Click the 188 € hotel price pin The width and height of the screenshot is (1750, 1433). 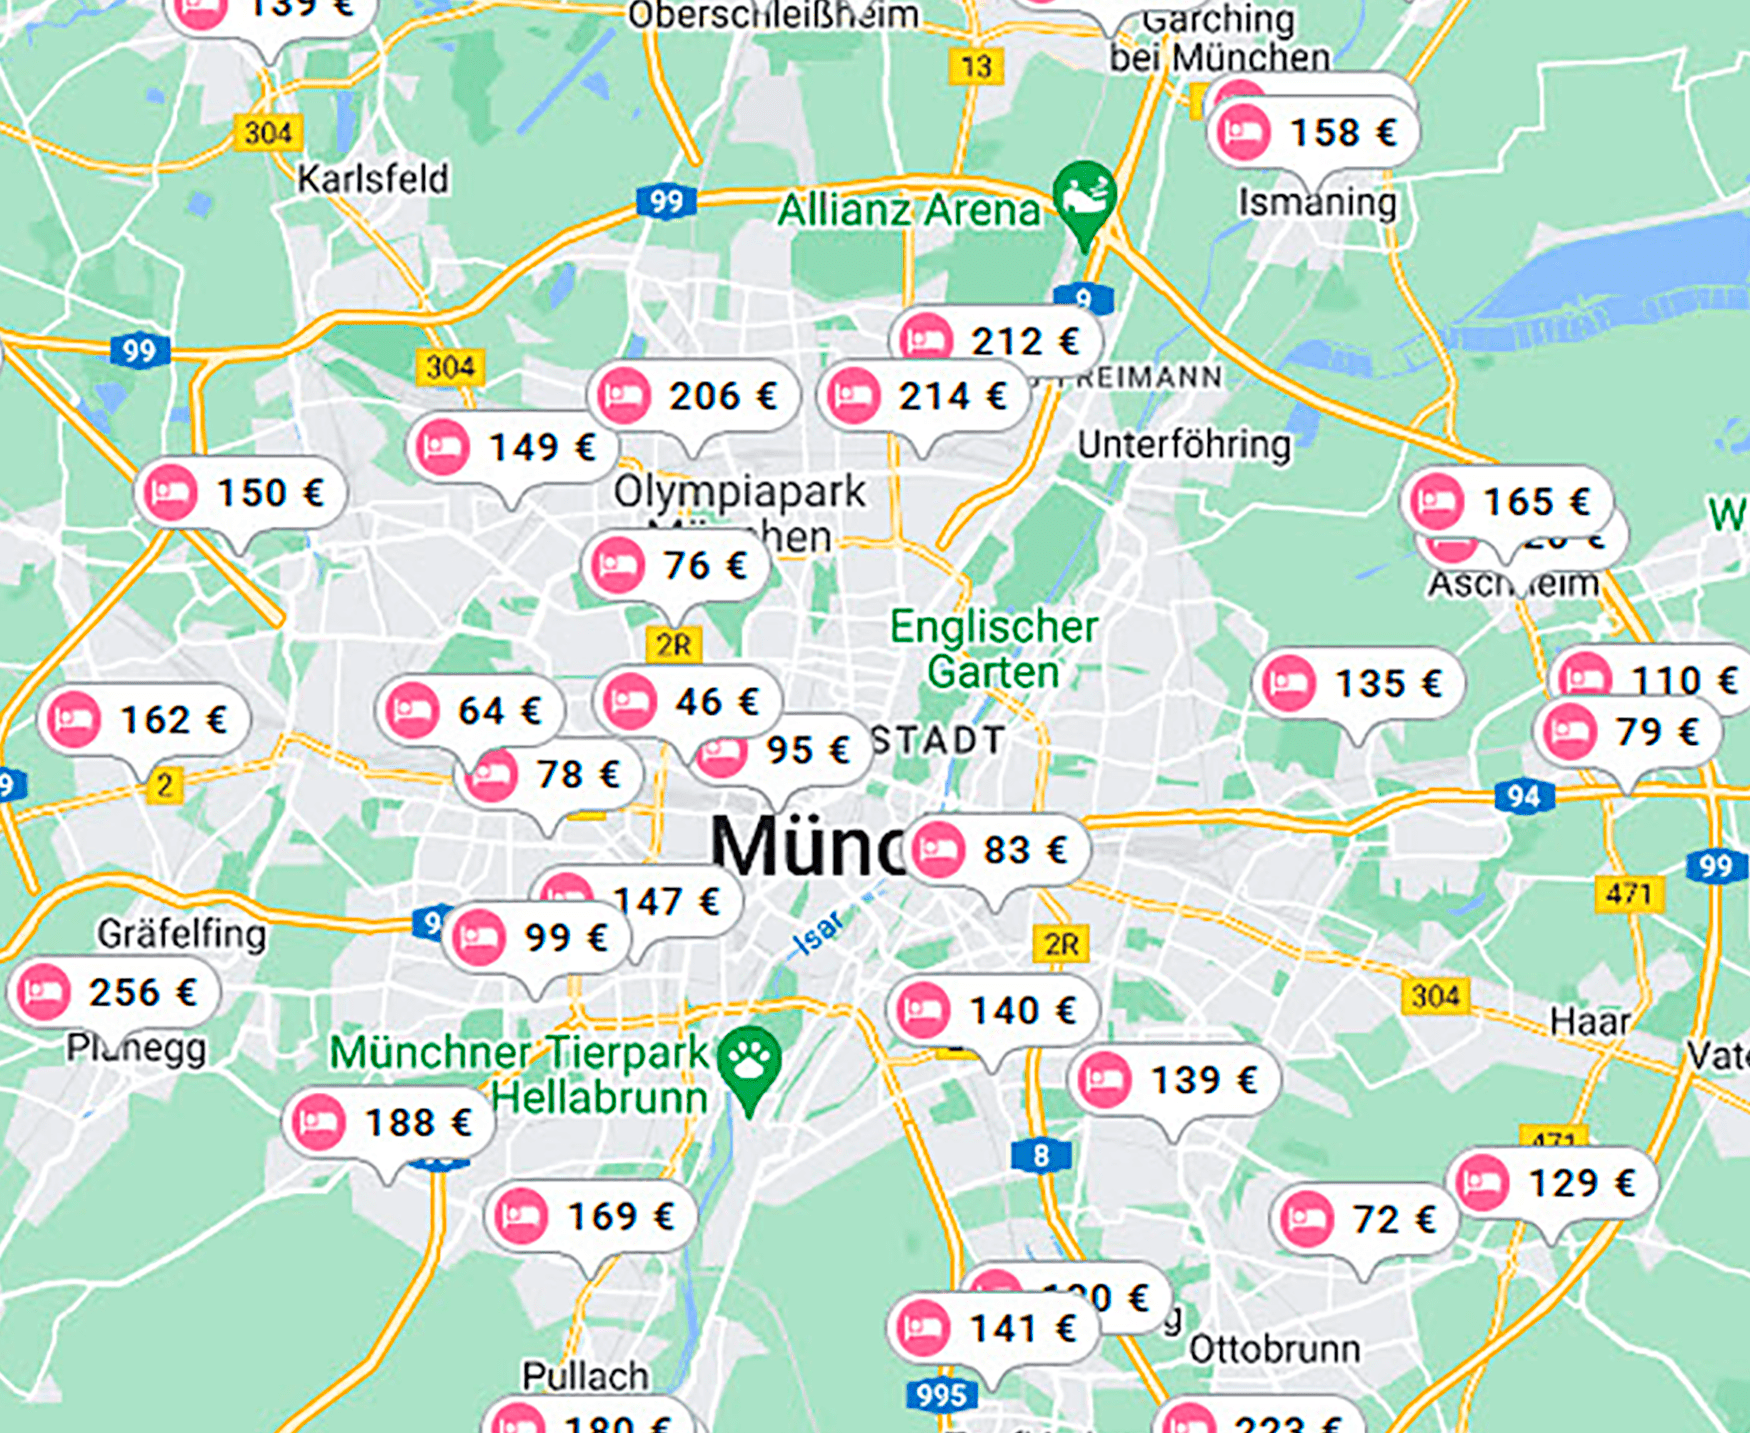pyautogui.click(x=389, y=1122)
